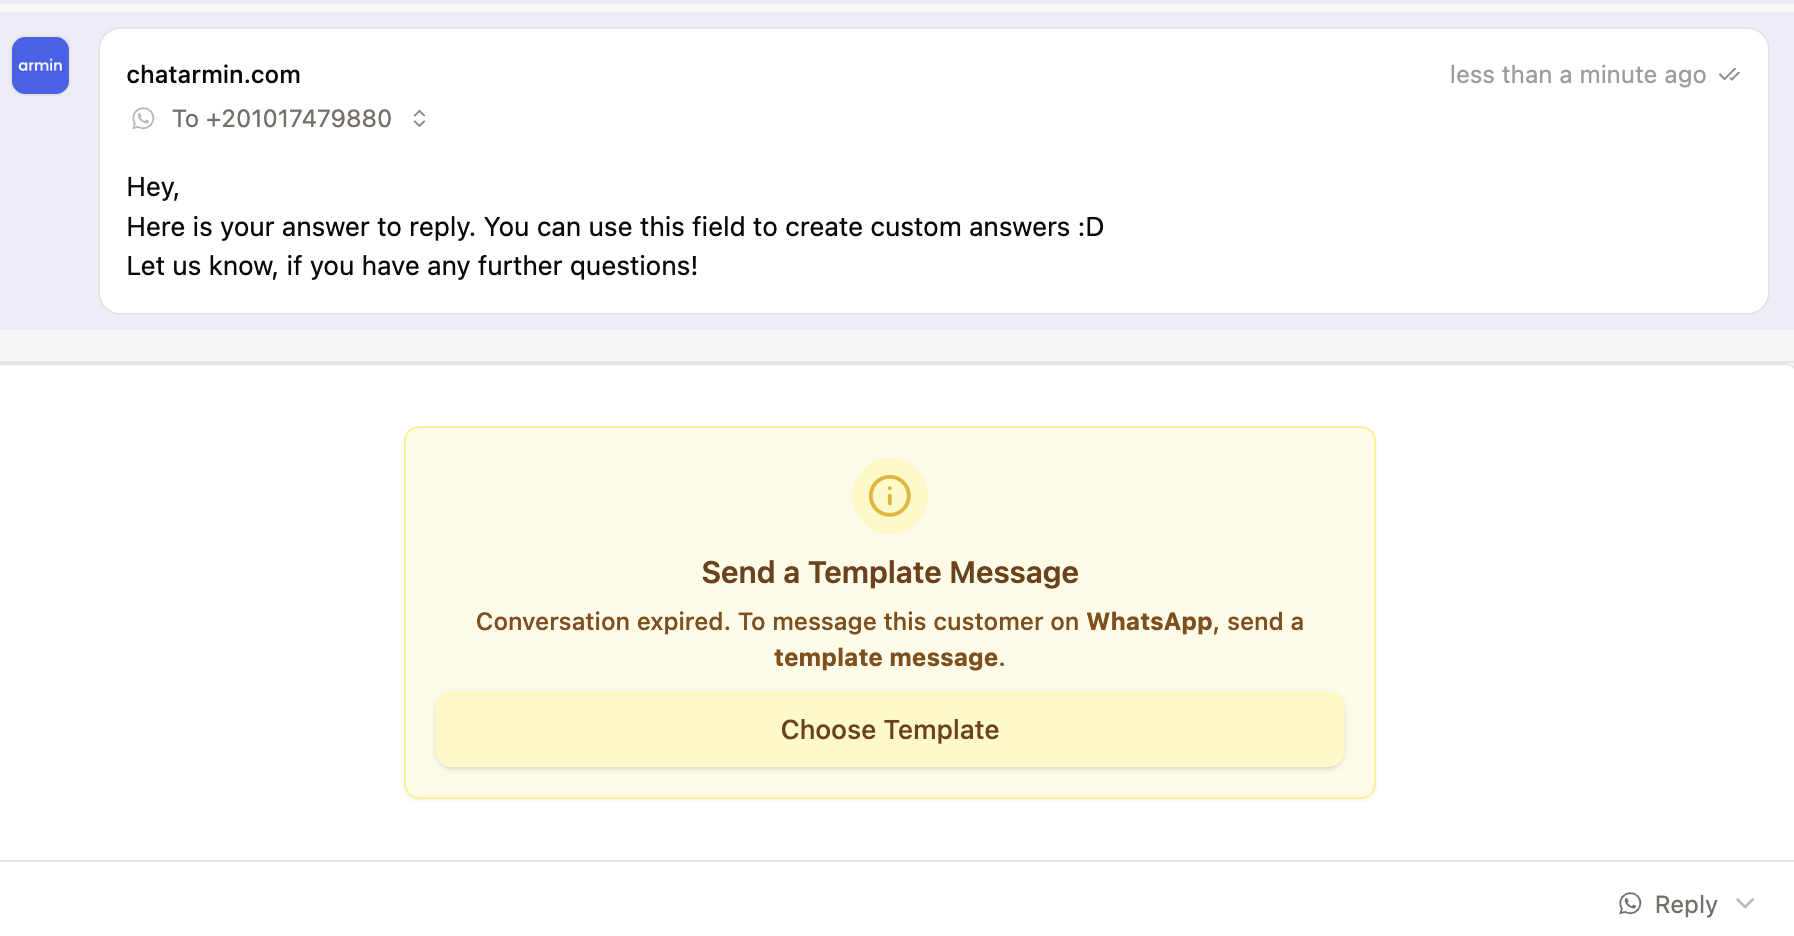This screenshot has width=1794, height=936.
Task: Click the WhatsApp icon next to Reply
Action: click(1630, 904)
